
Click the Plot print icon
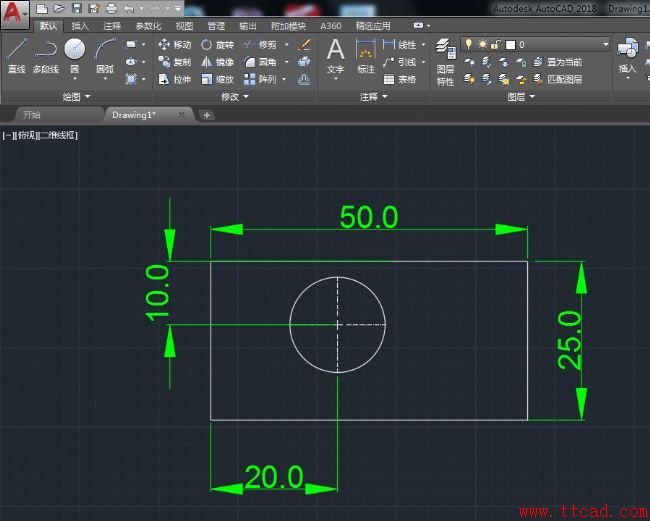point(111,8)
